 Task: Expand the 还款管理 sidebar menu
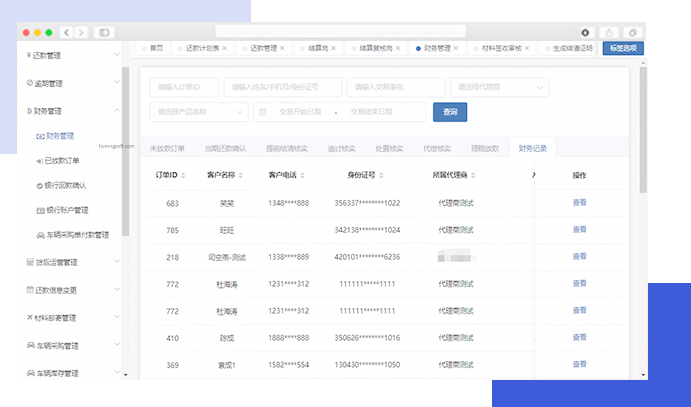[117, 56]
